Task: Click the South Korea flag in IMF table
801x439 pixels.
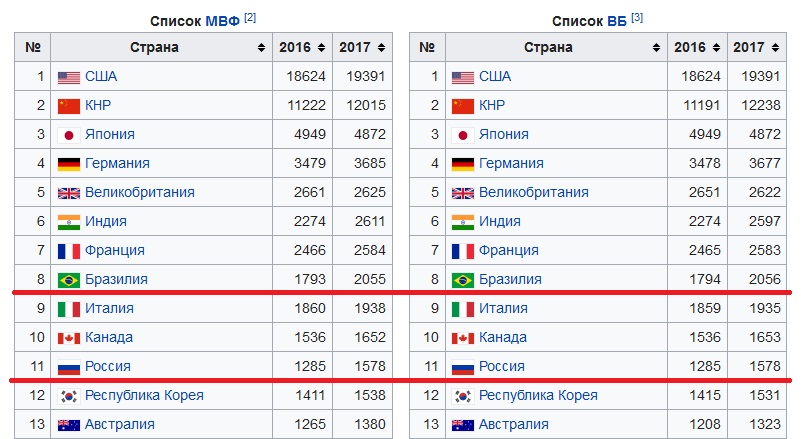Action: 68,396
